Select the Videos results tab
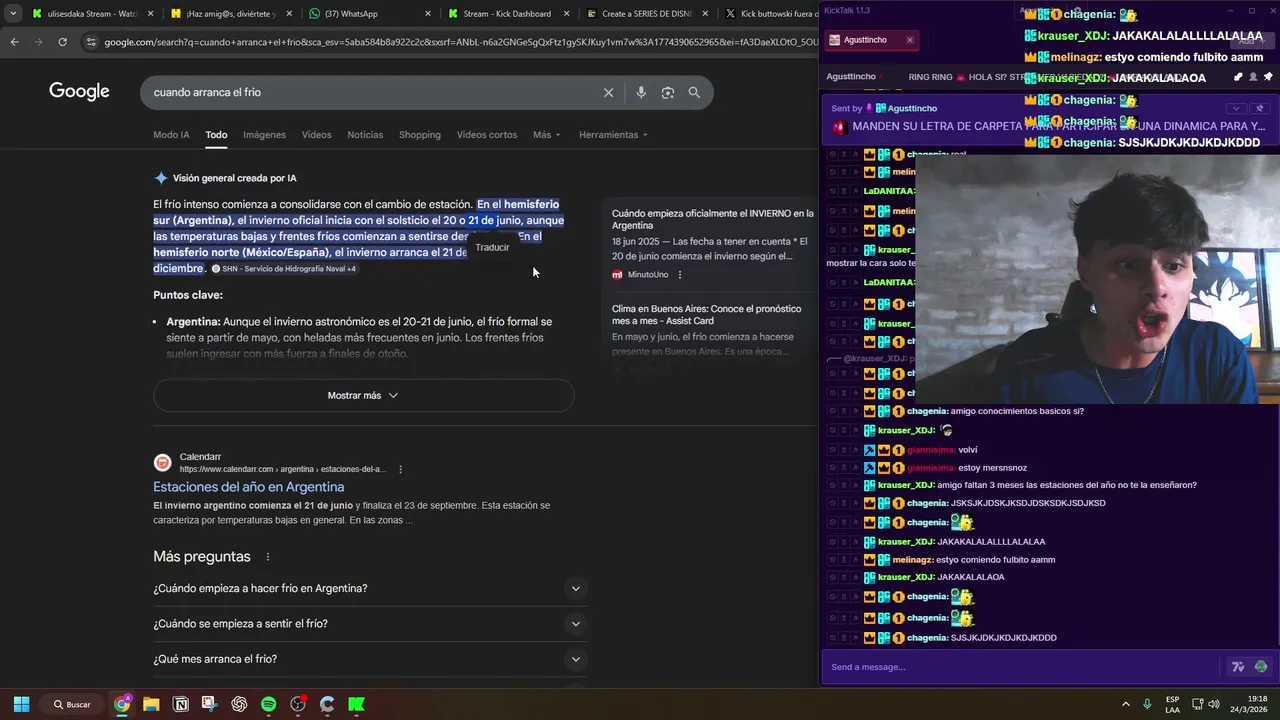1280x720 pixels. tap(316, 135)
